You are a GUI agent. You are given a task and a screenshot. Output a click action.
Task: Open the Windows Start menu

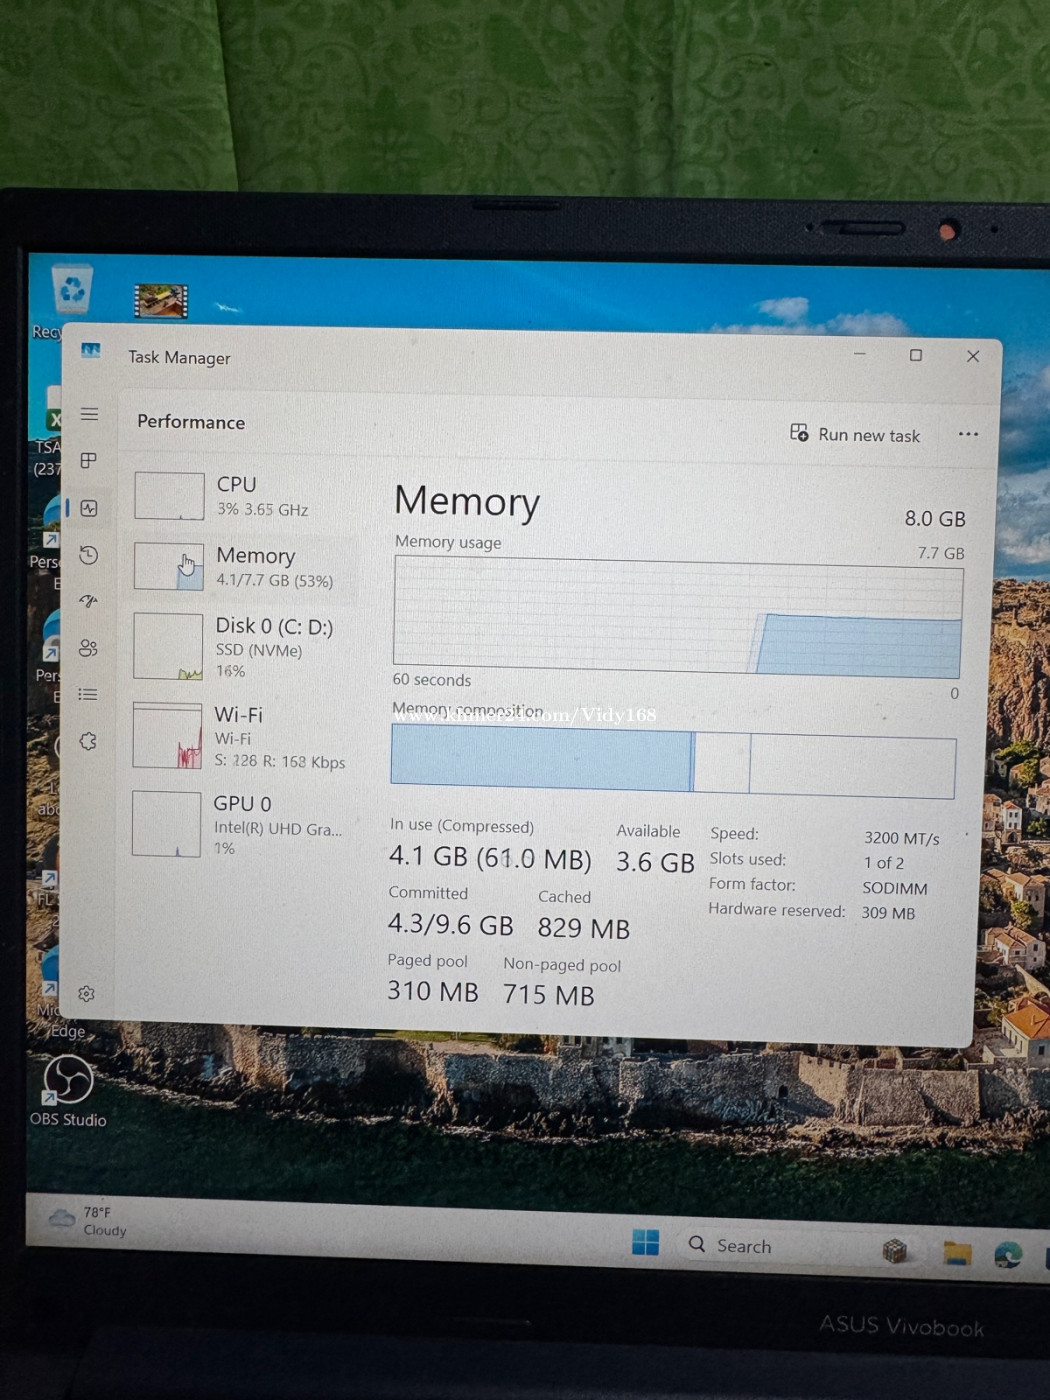pos(646,1243)
